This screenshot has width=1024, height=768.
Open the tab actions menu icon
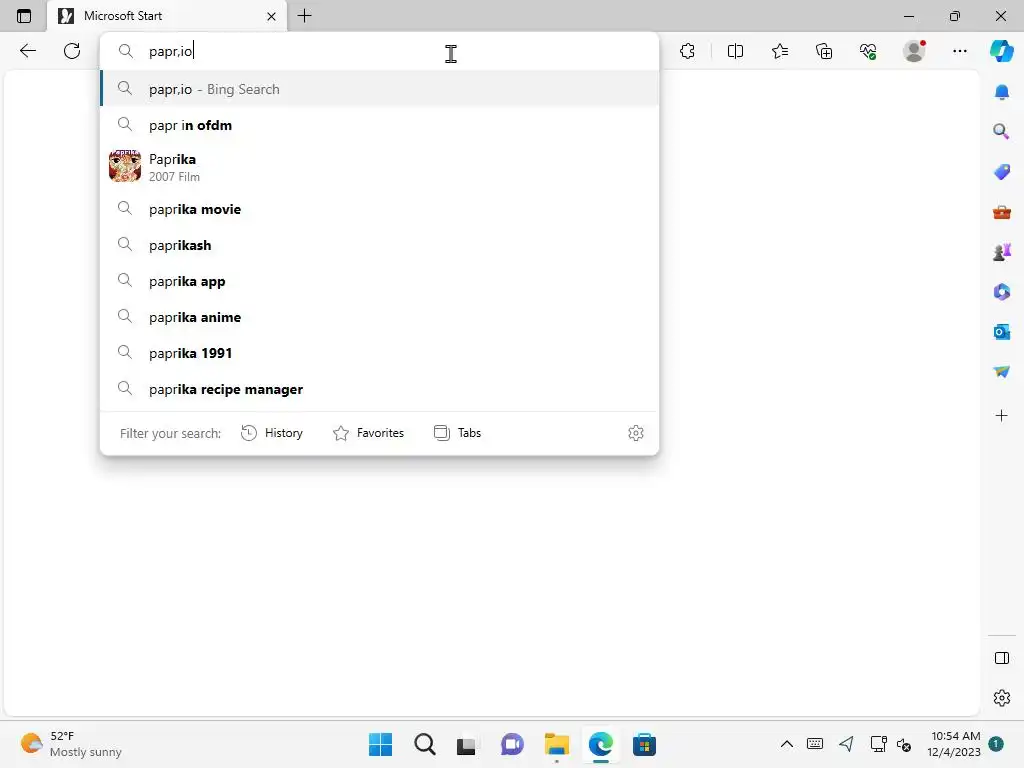24,16
